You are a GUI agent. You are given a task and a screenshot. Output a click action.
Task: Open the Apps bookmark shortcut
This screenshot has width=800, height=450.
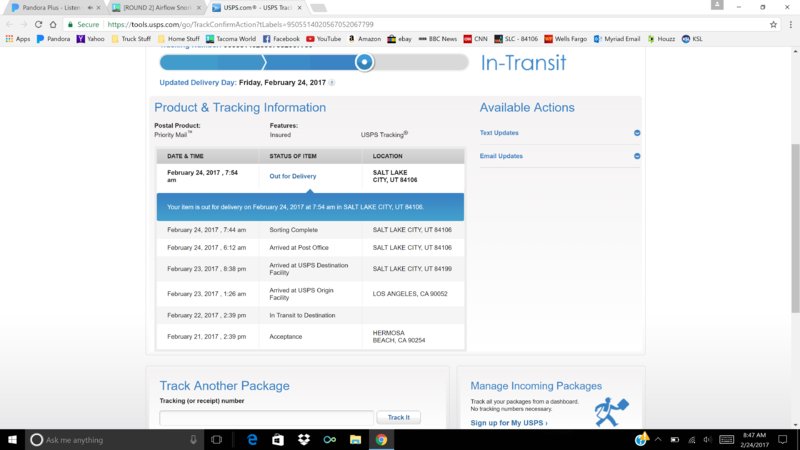18,39
